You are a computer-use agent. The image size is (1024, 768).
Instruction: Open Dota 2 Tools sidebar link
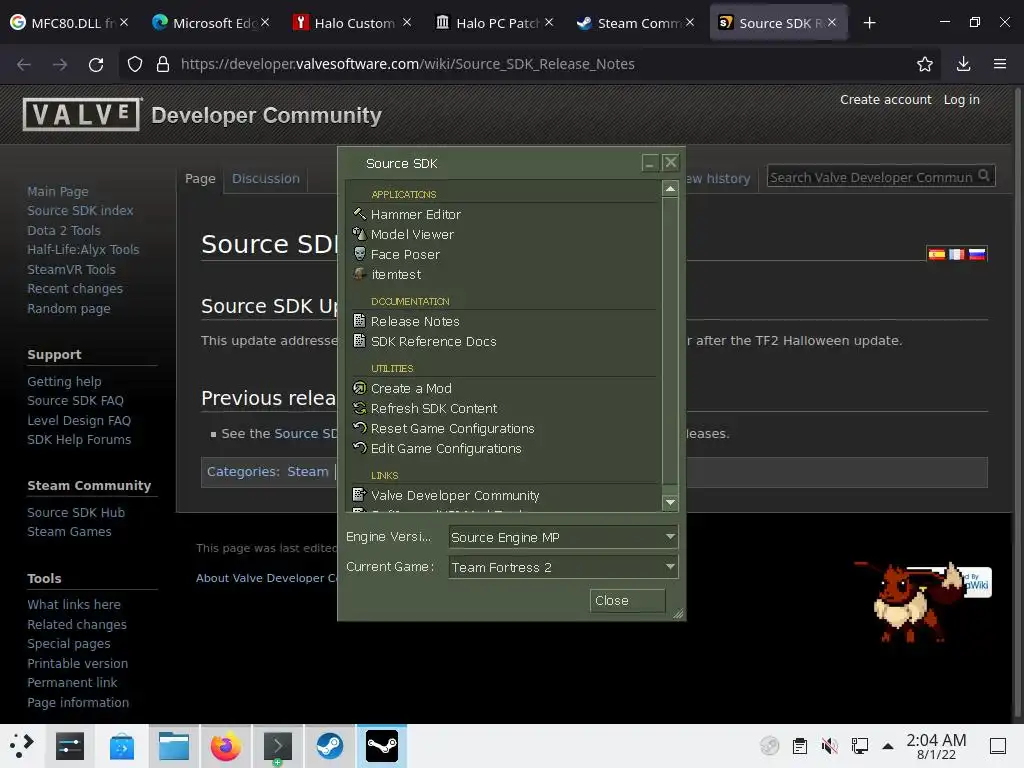[x=64, y=231]
